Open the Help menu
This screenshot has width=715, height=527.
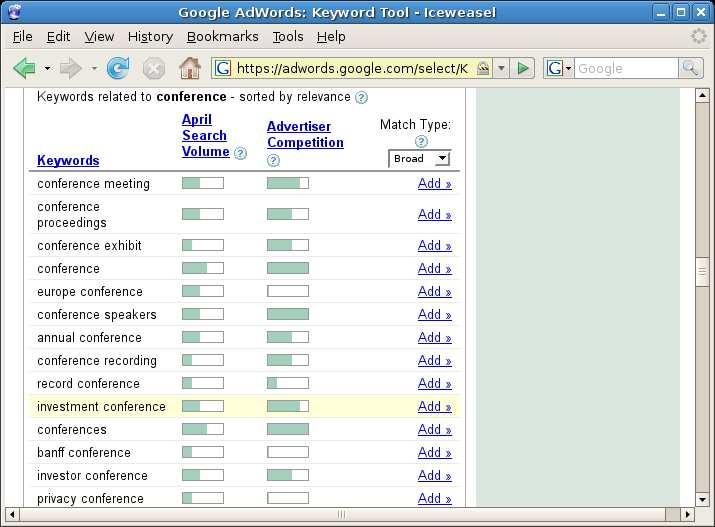click(331, 36)
